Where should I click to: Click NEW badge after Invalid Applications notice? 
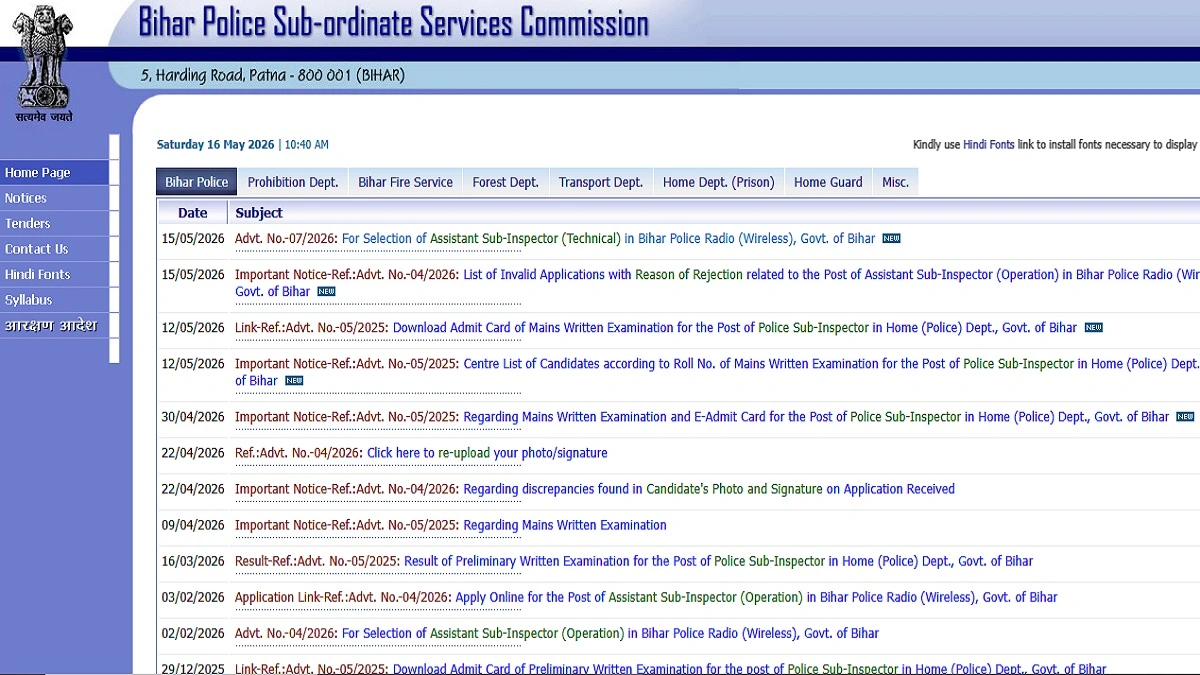[326, 292]
